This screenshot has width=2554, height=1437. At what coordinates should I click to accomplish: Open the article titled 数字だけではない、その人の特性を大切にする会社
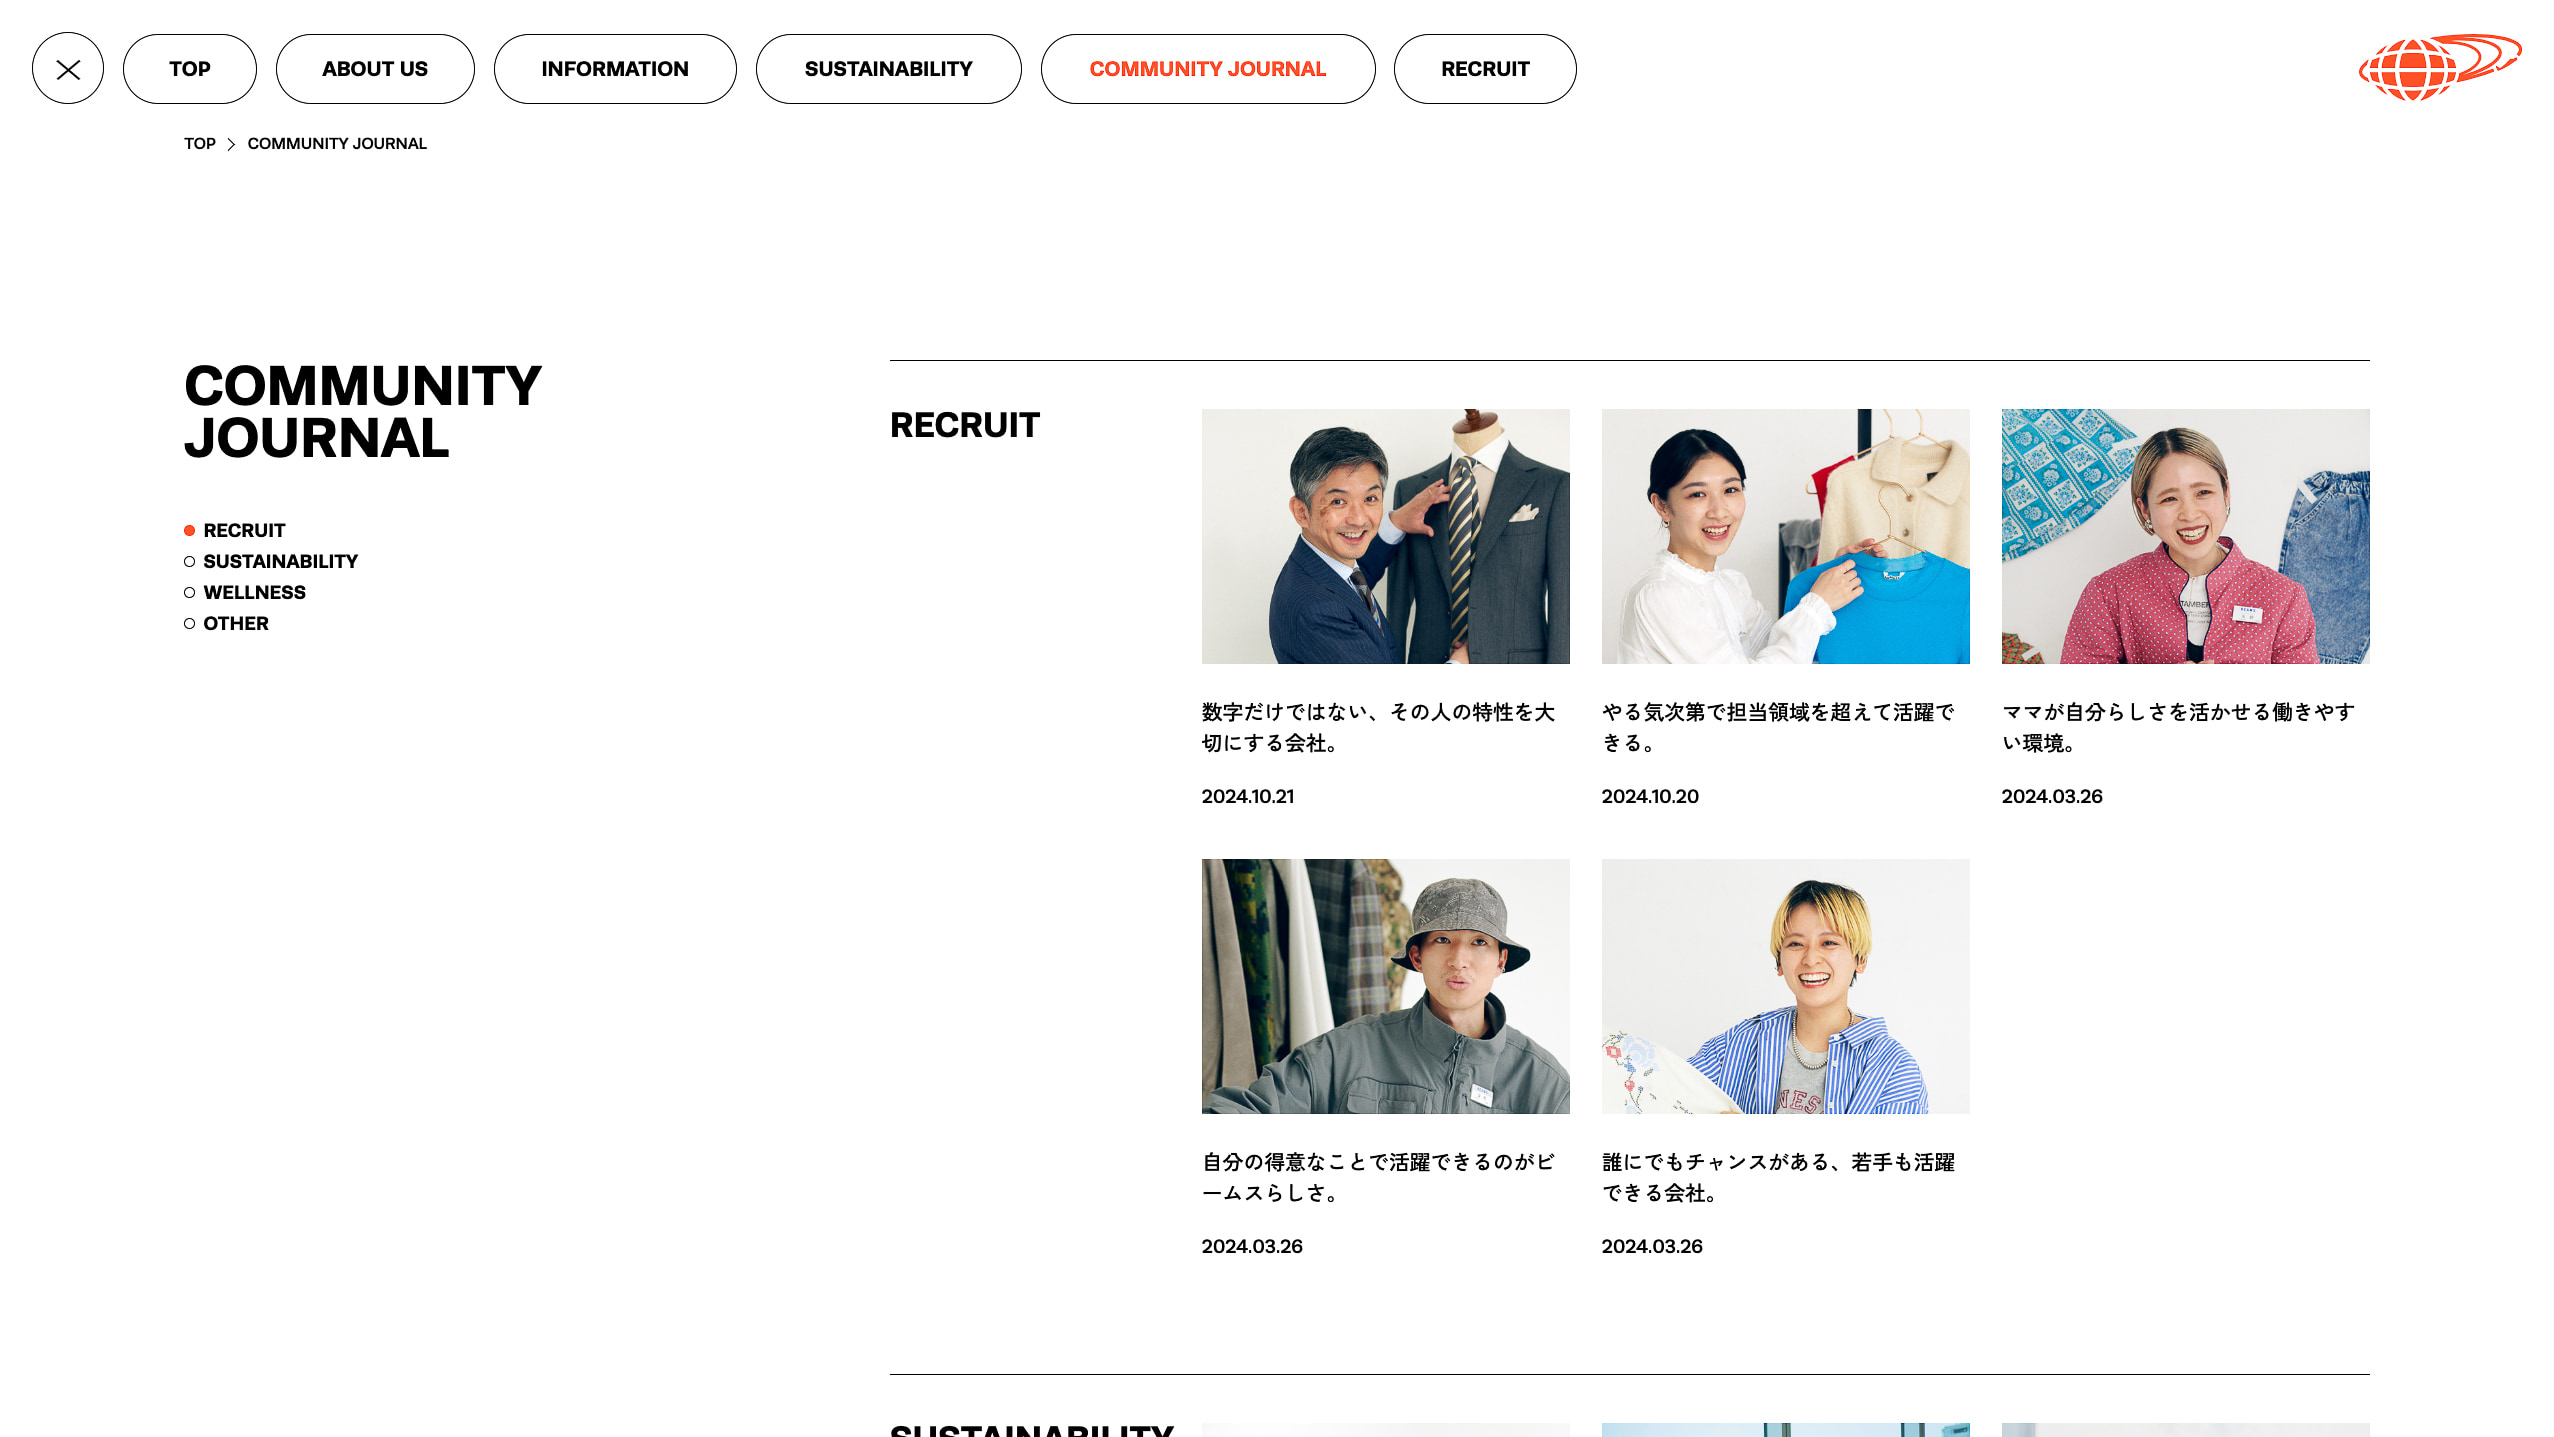(x=1377, y=727)
